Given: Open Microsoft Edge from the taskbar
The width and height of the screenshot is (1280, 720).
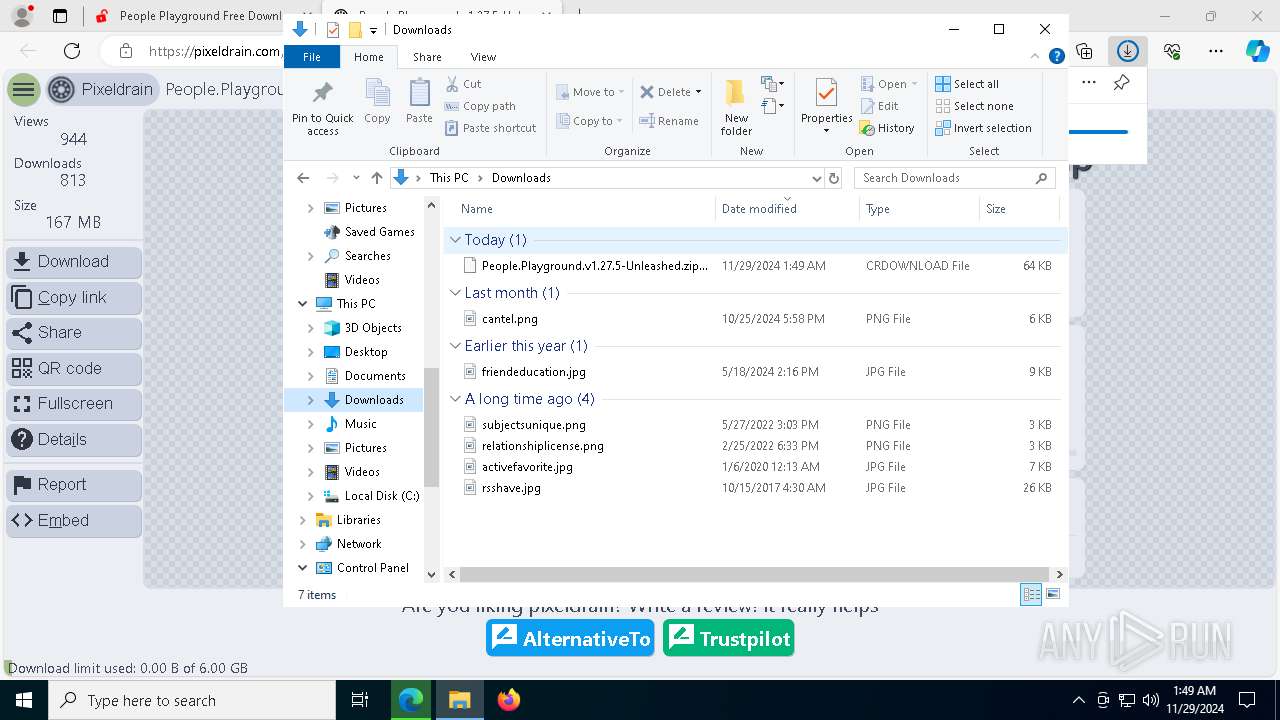Looking at the screenshot, I should [x=411, y=700].
